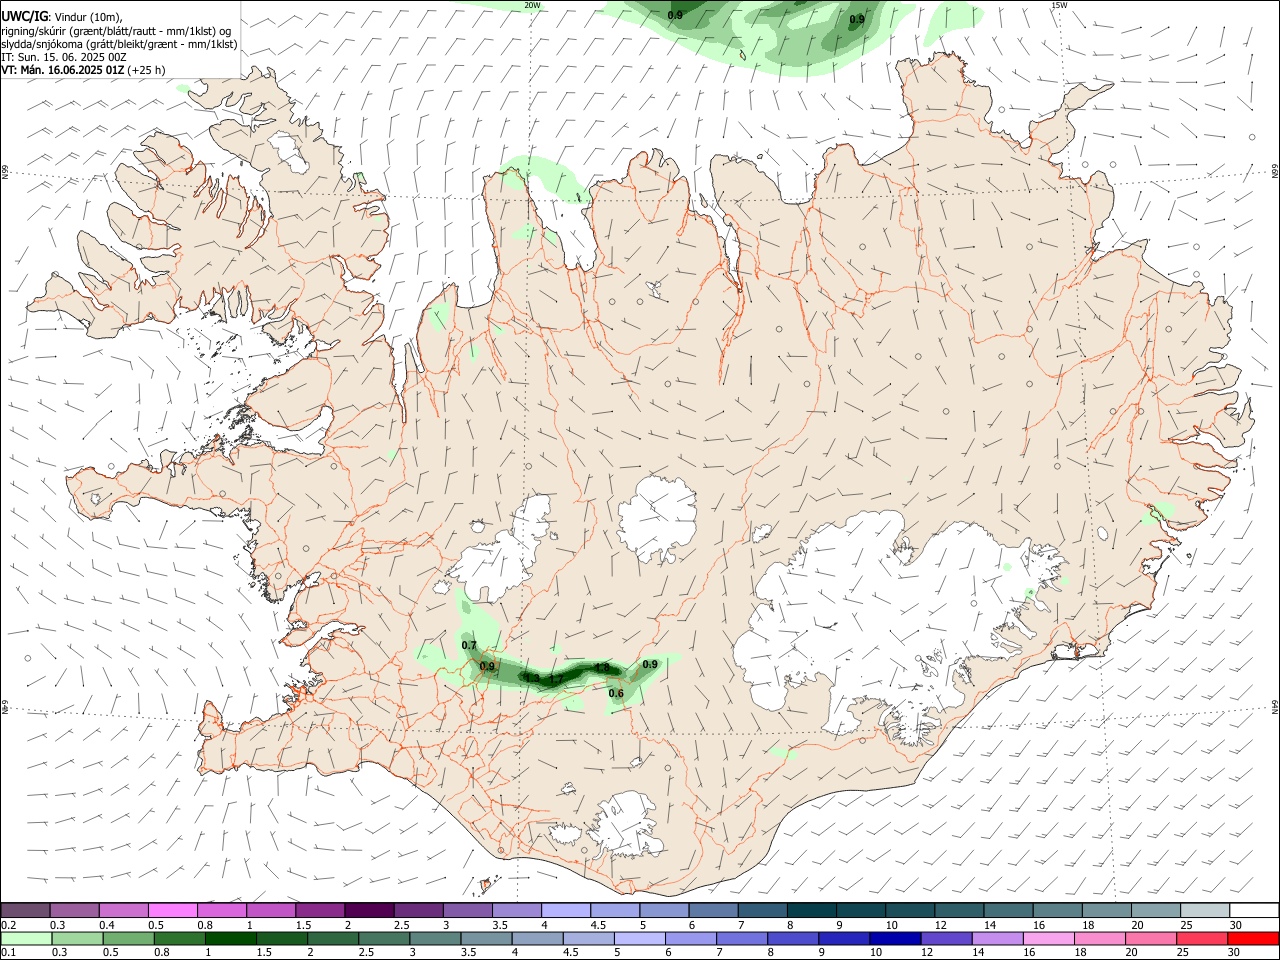Screen dimensions: 1280x960
Task: Click the VT: Mán. 16.06.2025 01Z line
Action: point(63,70)
